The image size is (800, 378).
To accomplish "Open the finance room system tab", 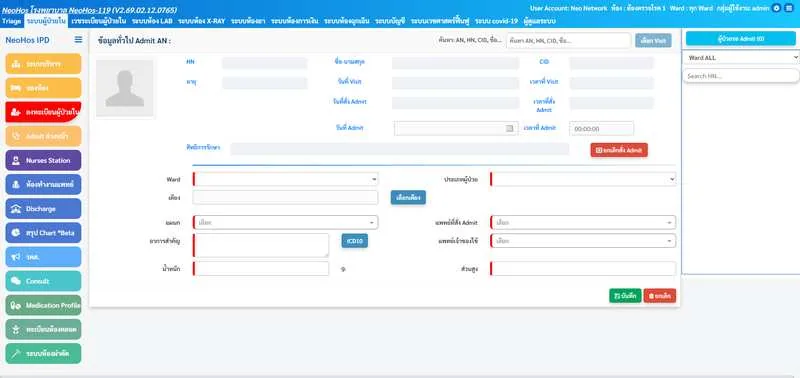I will (x=295, y=21).
